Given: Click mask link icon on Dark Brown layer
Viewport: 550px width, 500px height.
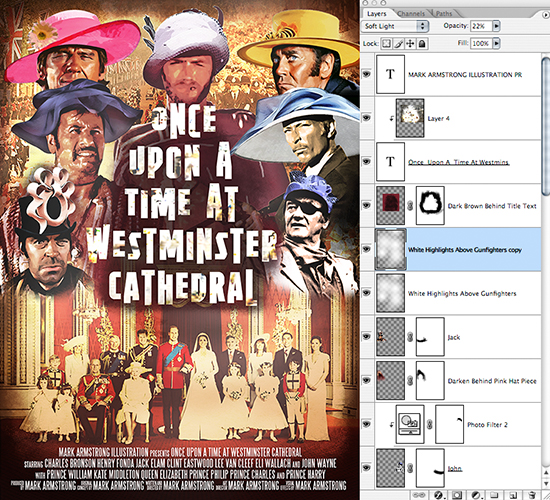Looking at the screenshot, I should [x=410, y=206].
